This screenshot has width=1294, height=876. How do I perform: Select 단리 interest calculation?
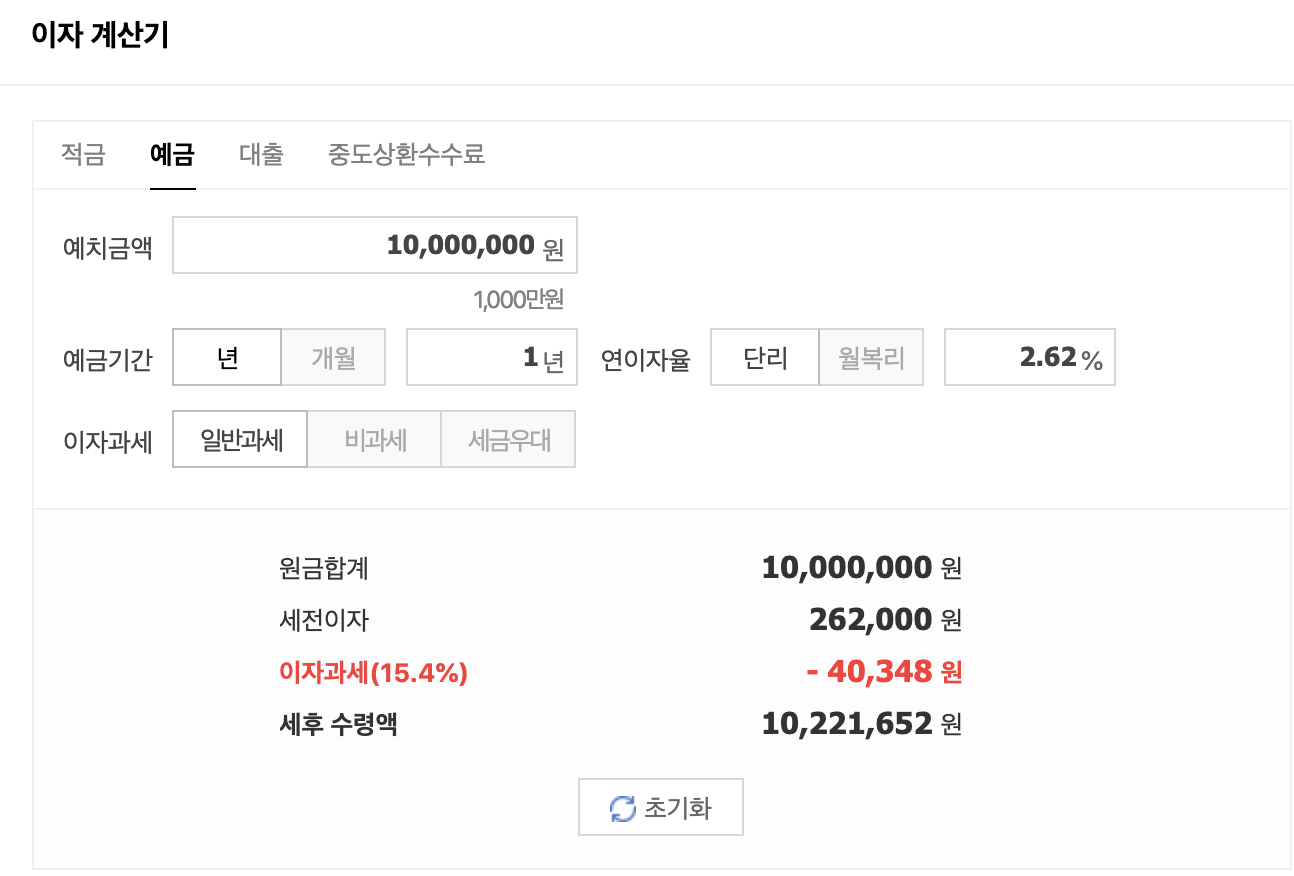[x=763, y=356]
